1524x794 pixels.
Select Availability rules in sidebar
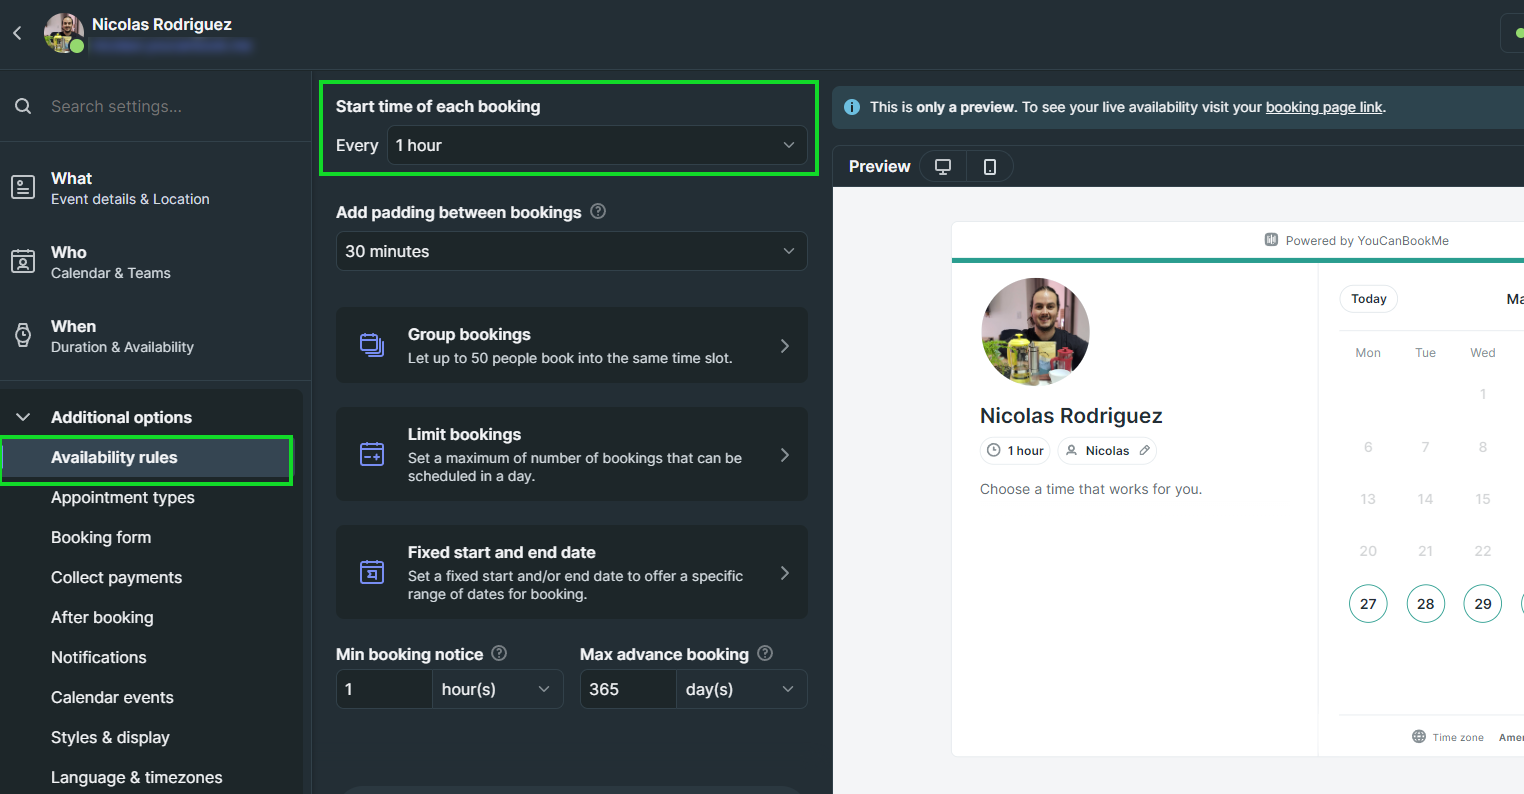coord(147,458)
